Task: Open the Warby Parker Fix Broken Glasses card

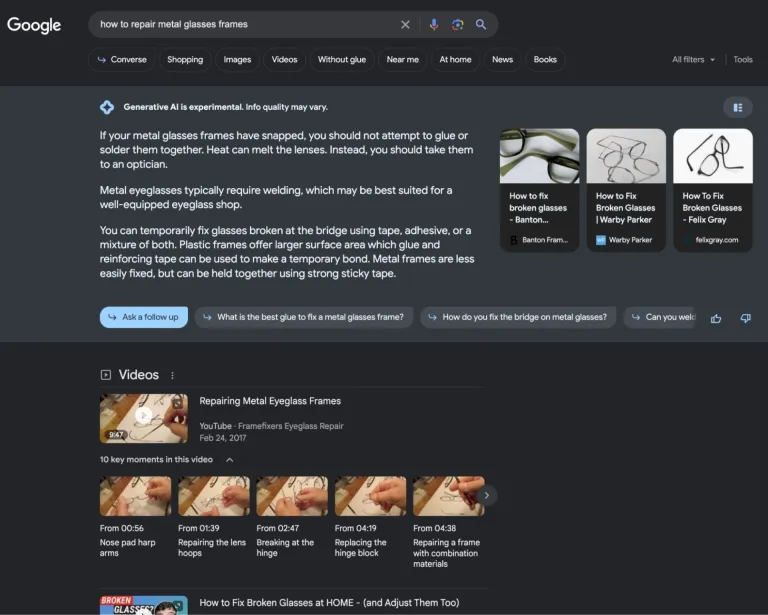Action: [626, 190]
